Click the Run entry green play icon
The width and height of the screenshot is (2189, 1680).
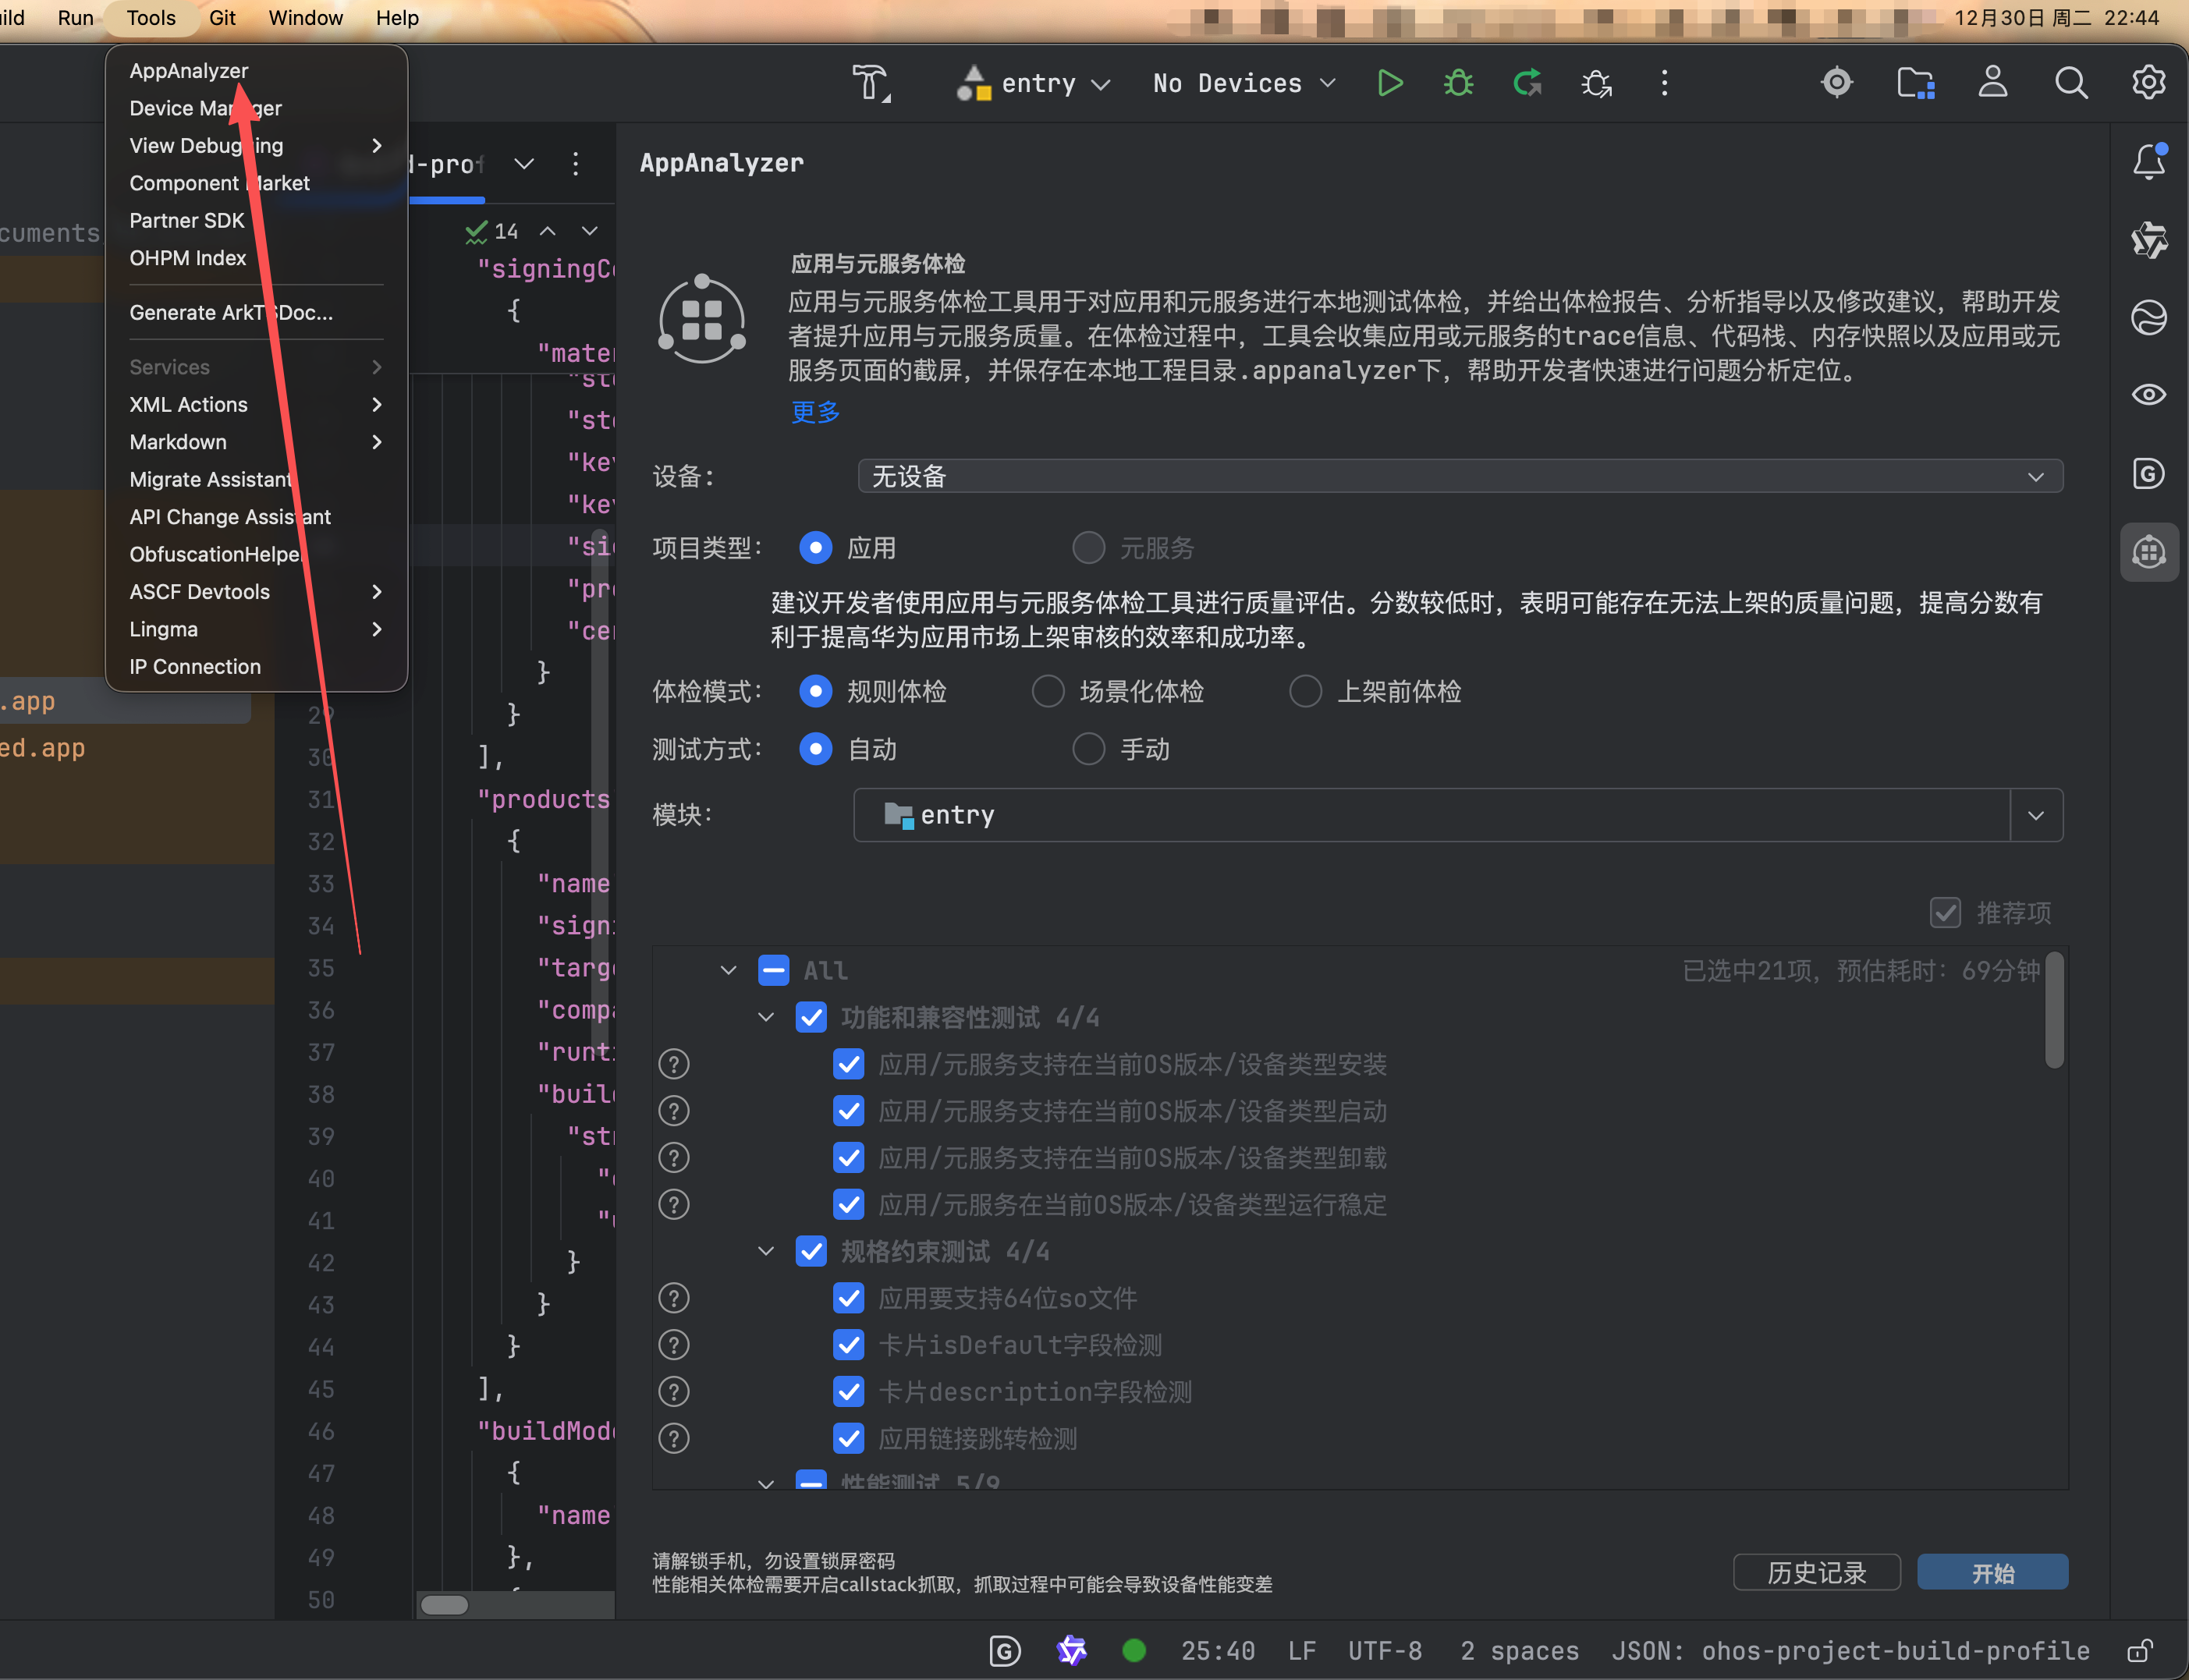pyautogui.click(x=1390, y=83)
